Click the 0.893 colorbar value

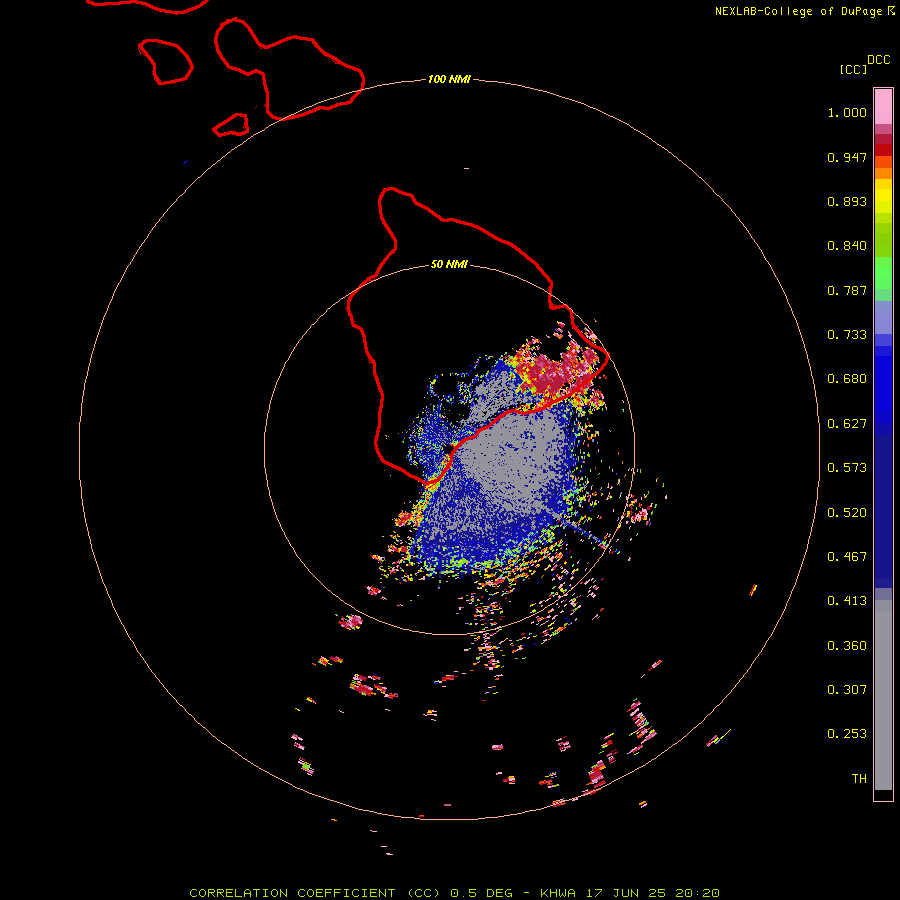coord(847,201)
